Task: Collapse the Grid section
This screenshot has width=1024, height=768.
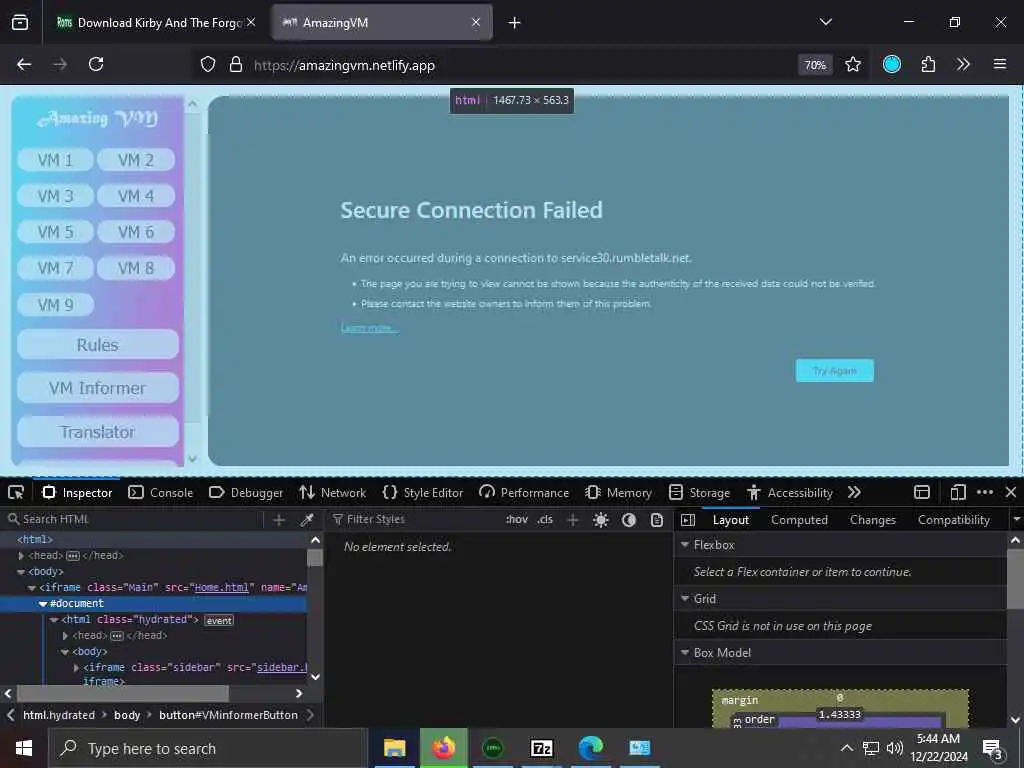Action: pos(685,598)
